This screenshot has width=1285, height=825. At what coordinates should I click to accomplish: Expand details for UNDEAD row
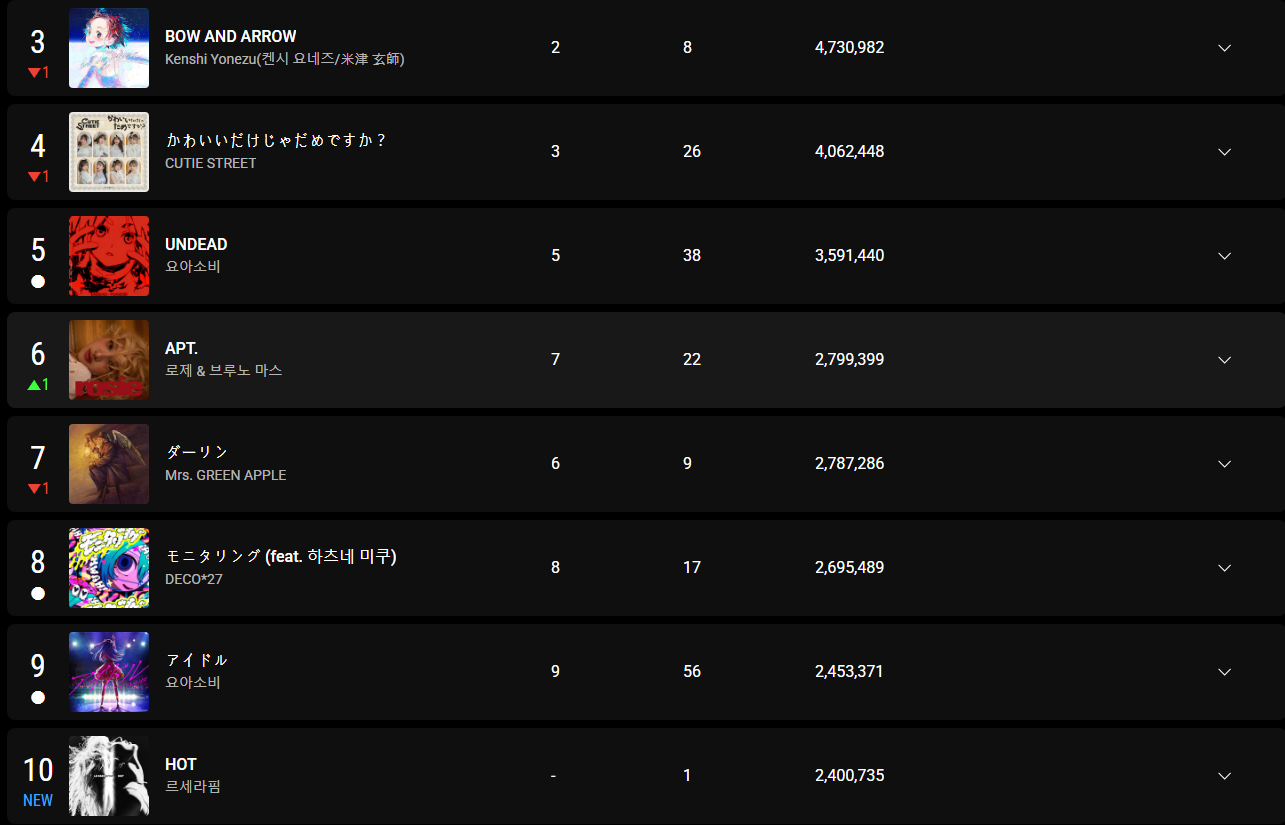(x=1224, y=256)
